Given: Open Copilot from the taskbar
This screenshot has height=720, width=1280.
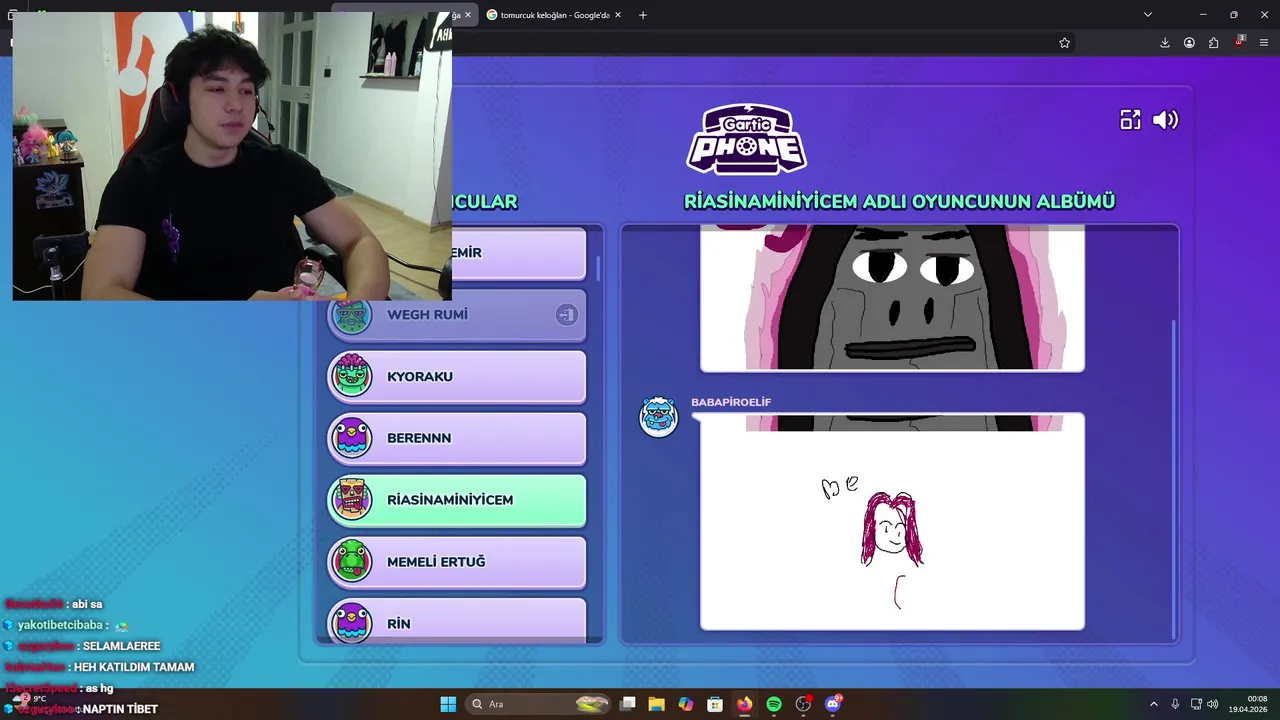Looking at the screenshot, I should click(686, 704).
